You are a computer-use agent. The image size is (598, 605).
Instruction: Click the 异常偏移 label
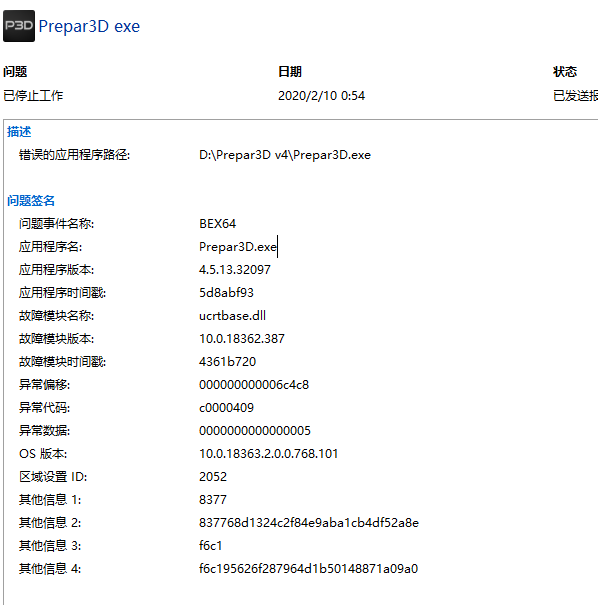[x=44, y=385]
